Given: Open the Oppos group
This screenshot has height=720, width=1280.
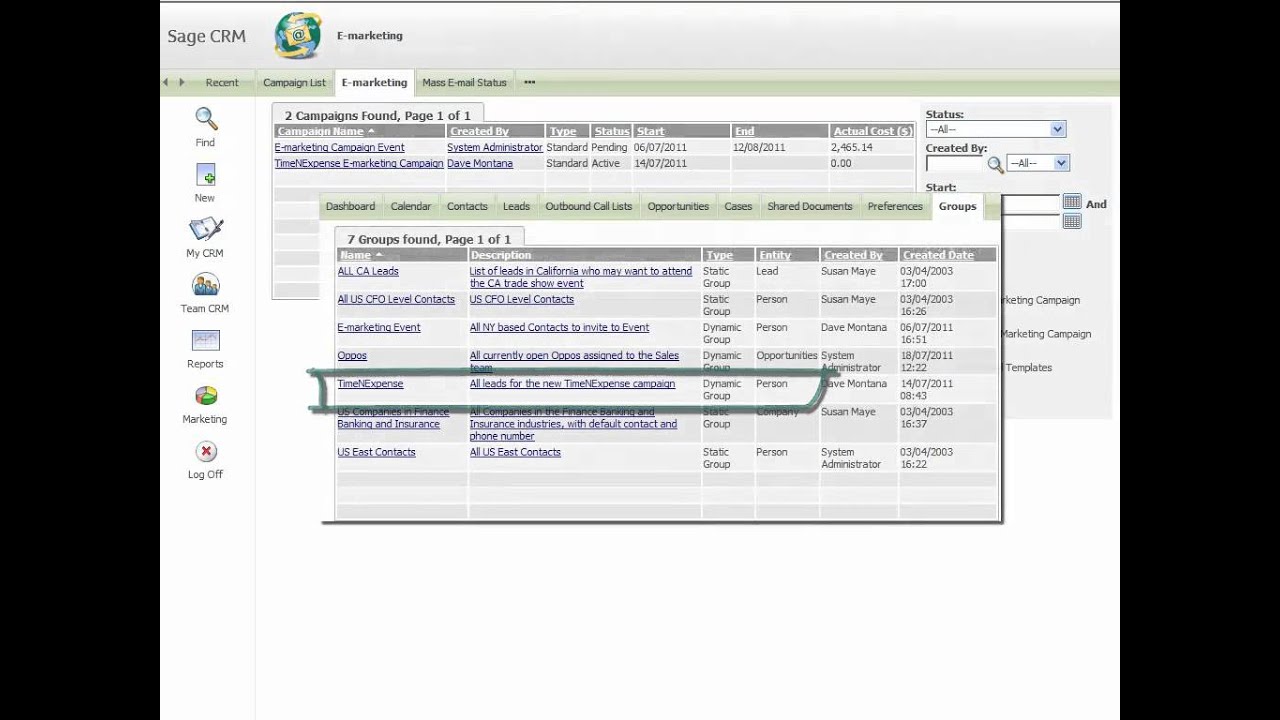Looking at the screenshot, I should pos(352,355).
